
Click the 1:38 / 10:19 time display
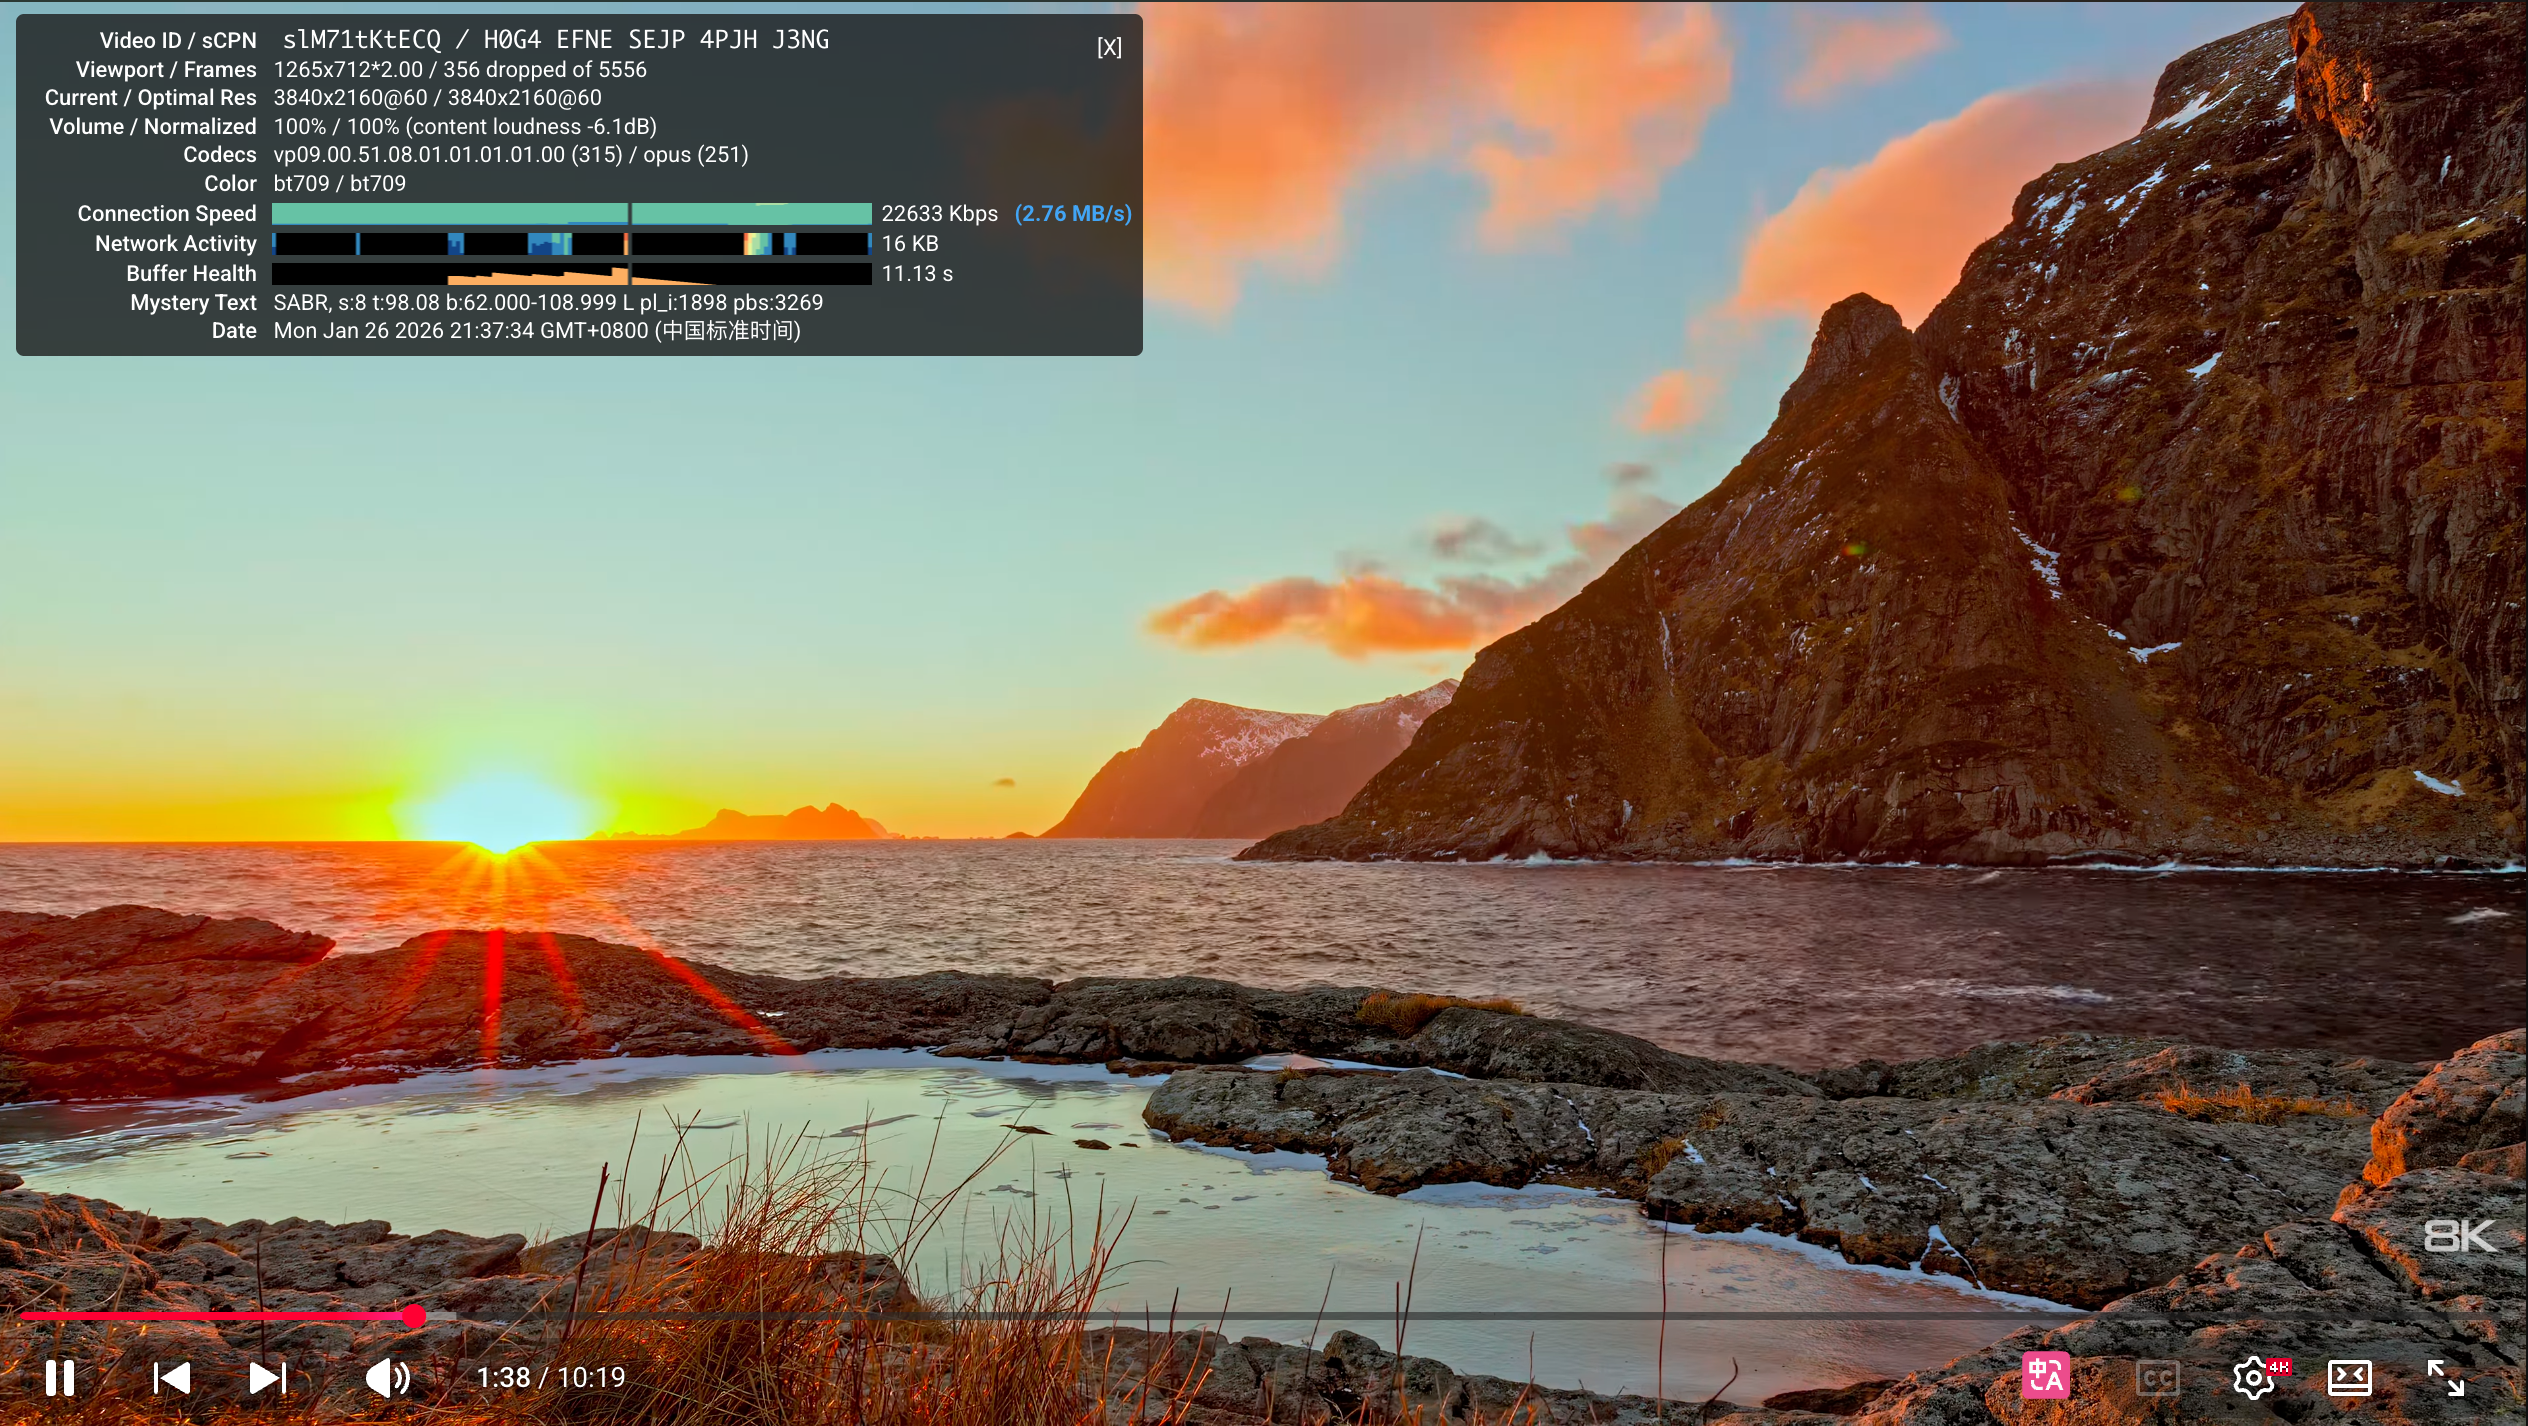(551, 1378)
